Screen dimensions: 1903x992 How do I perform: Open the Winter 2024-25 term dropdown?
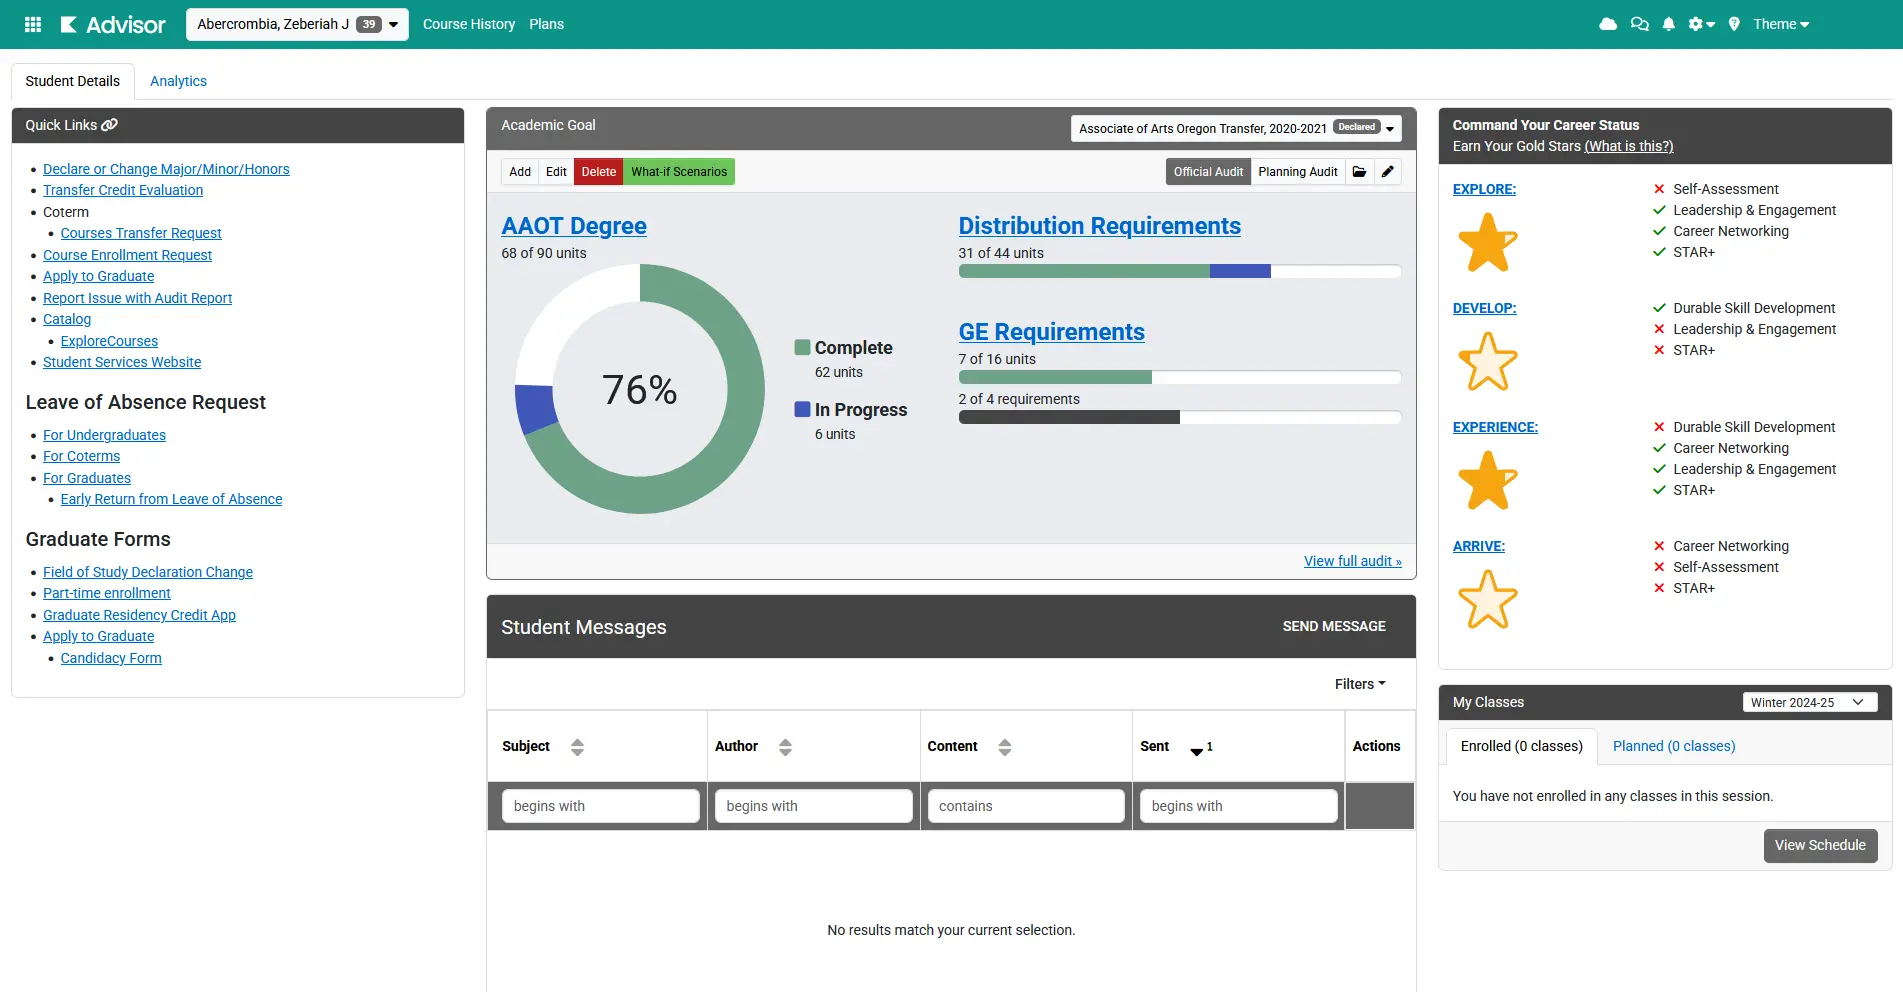(1810, 702)
